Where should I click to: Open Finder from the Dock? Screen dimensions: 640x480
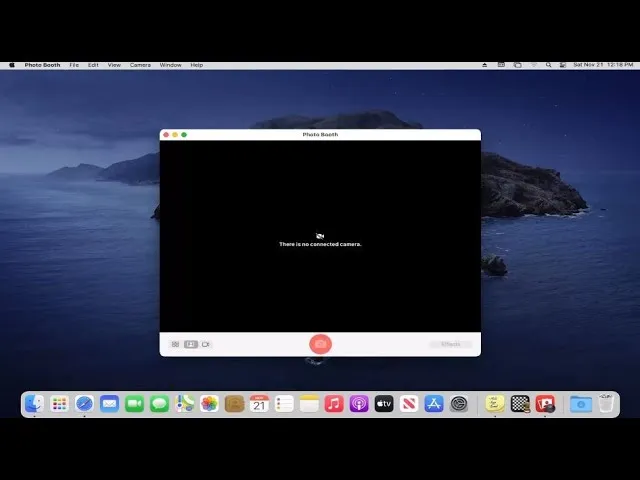click(x=35, y=404)
